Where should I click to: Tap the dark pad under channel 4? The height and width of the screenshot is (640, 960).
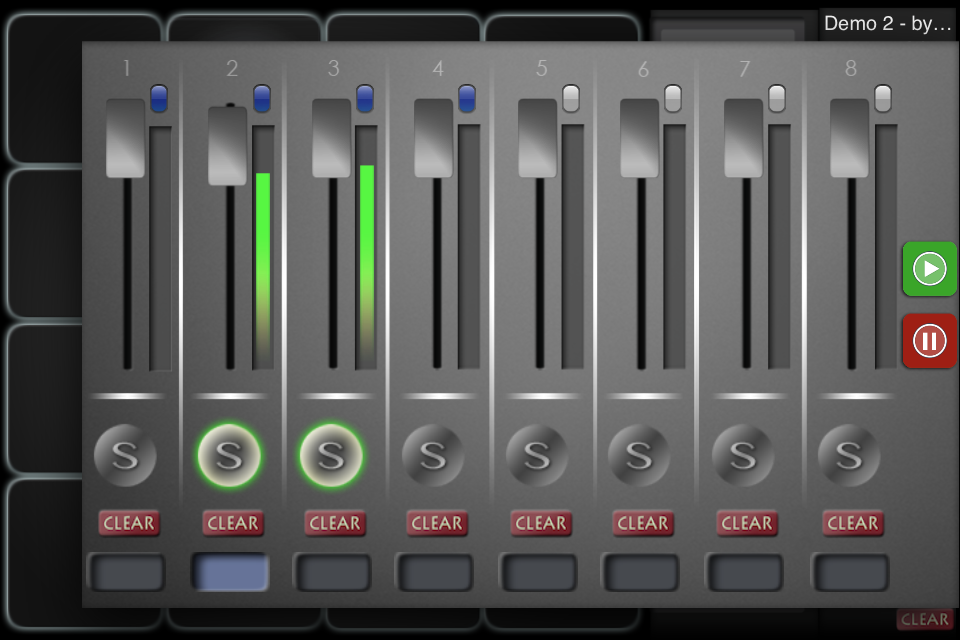tap(435, 573)
